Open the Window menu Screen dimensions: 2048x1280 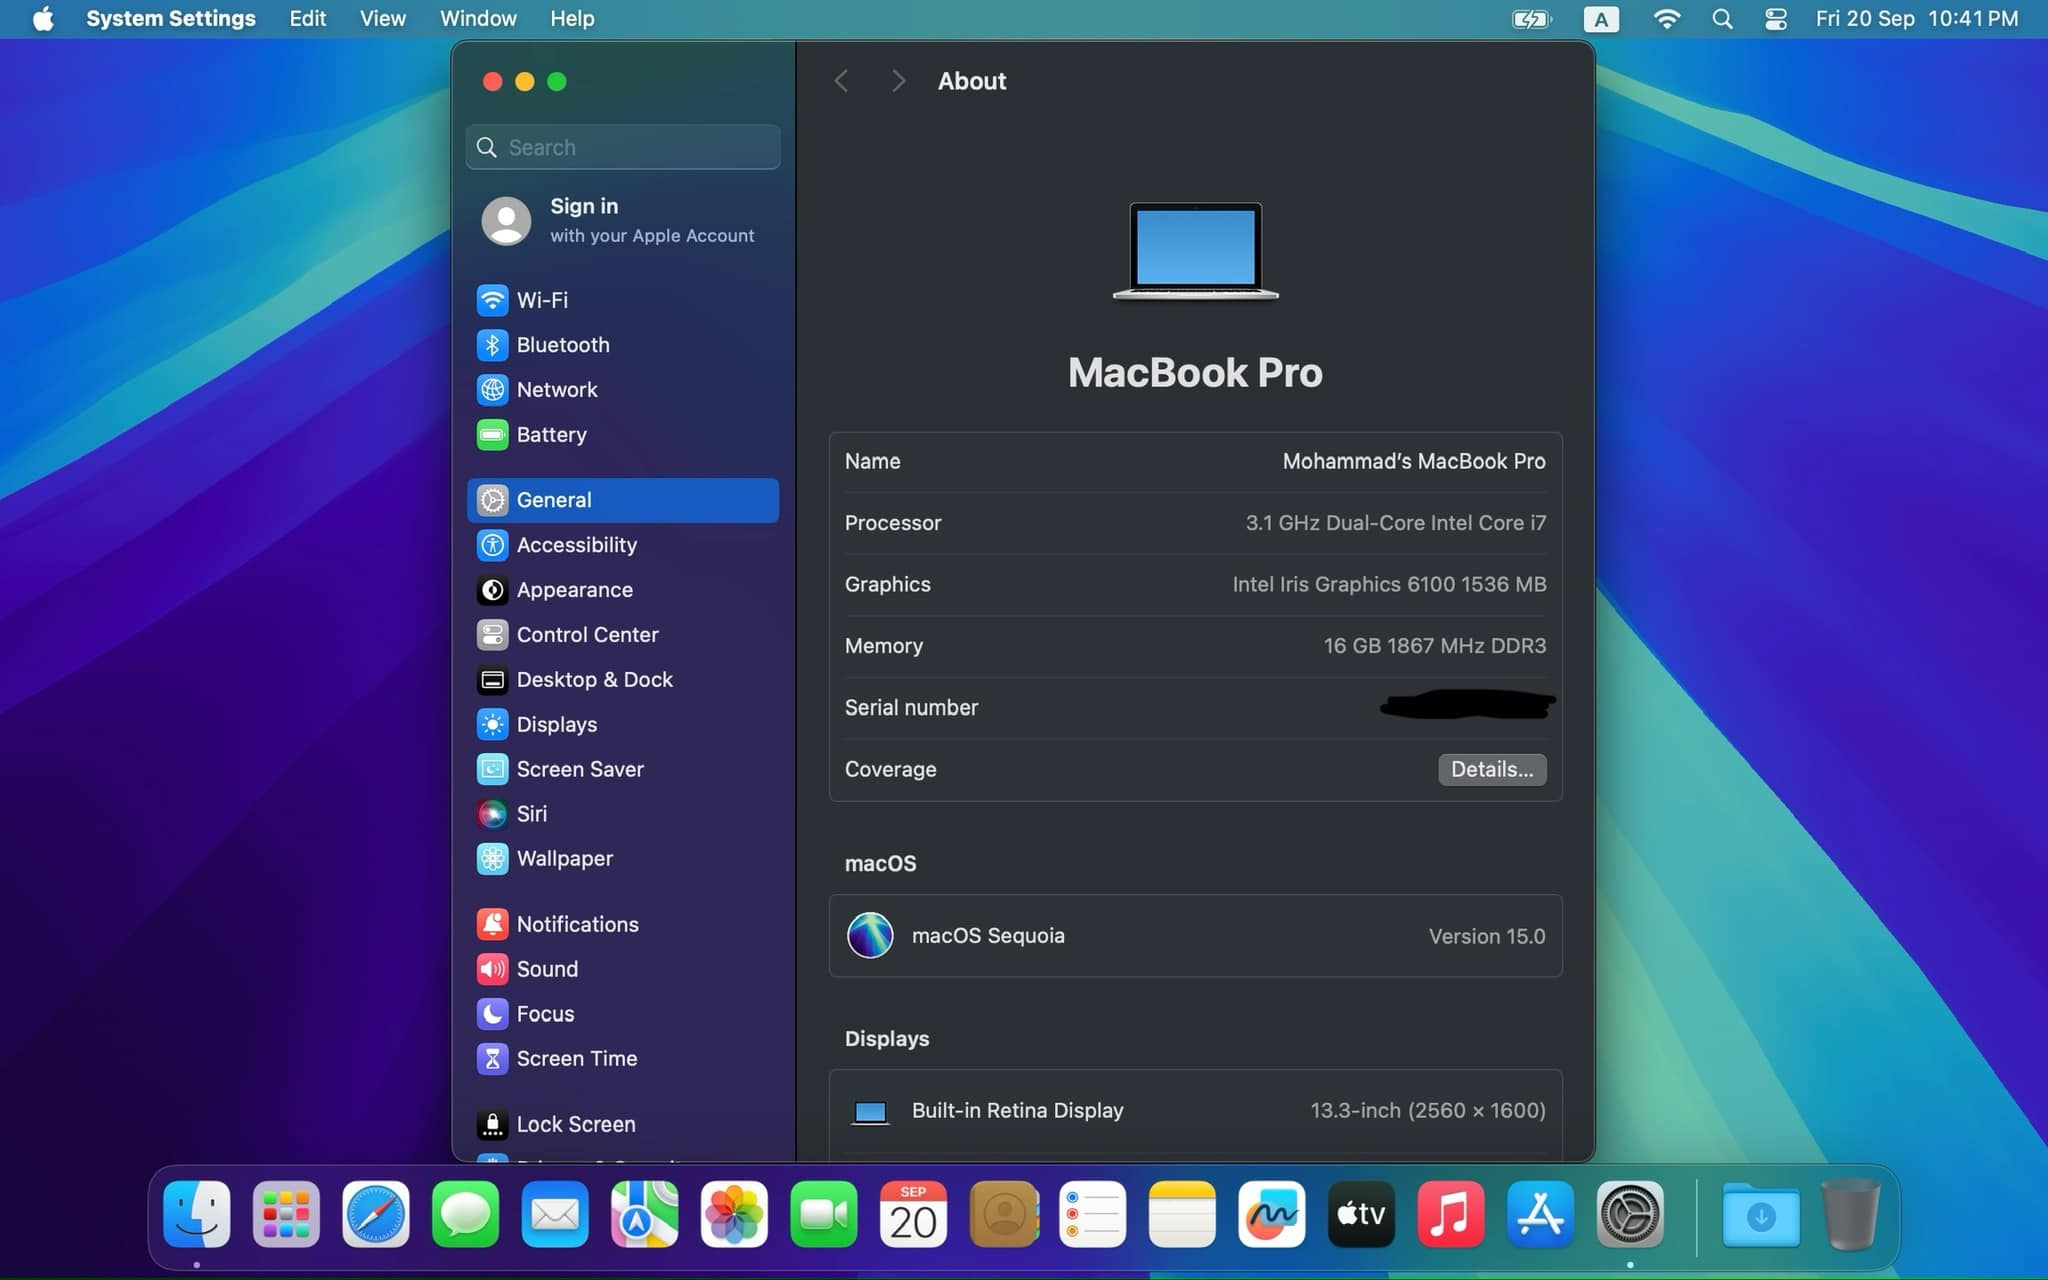click(x=478, y=18)
